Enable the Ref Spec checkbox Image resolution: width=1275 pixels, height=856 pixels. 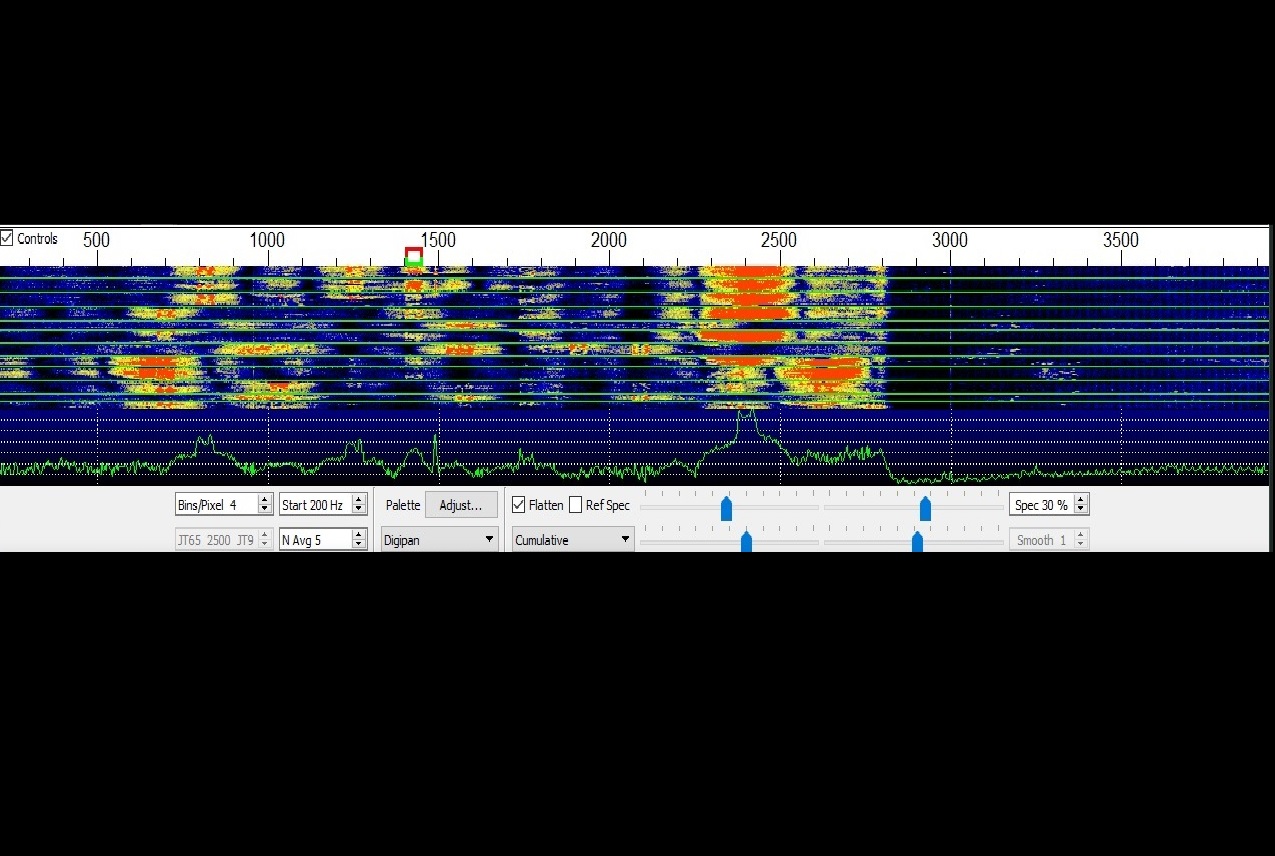coord(576,505)
